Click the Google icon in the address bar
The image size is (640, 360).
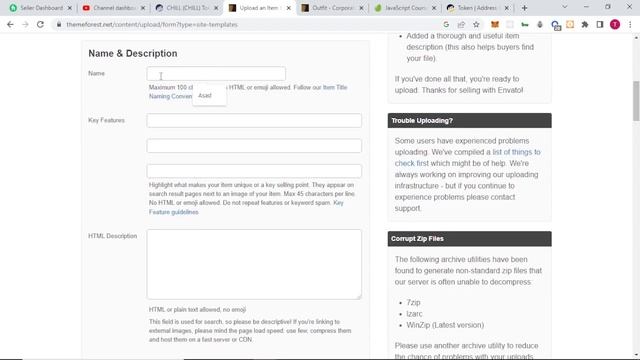coord(446,24)
